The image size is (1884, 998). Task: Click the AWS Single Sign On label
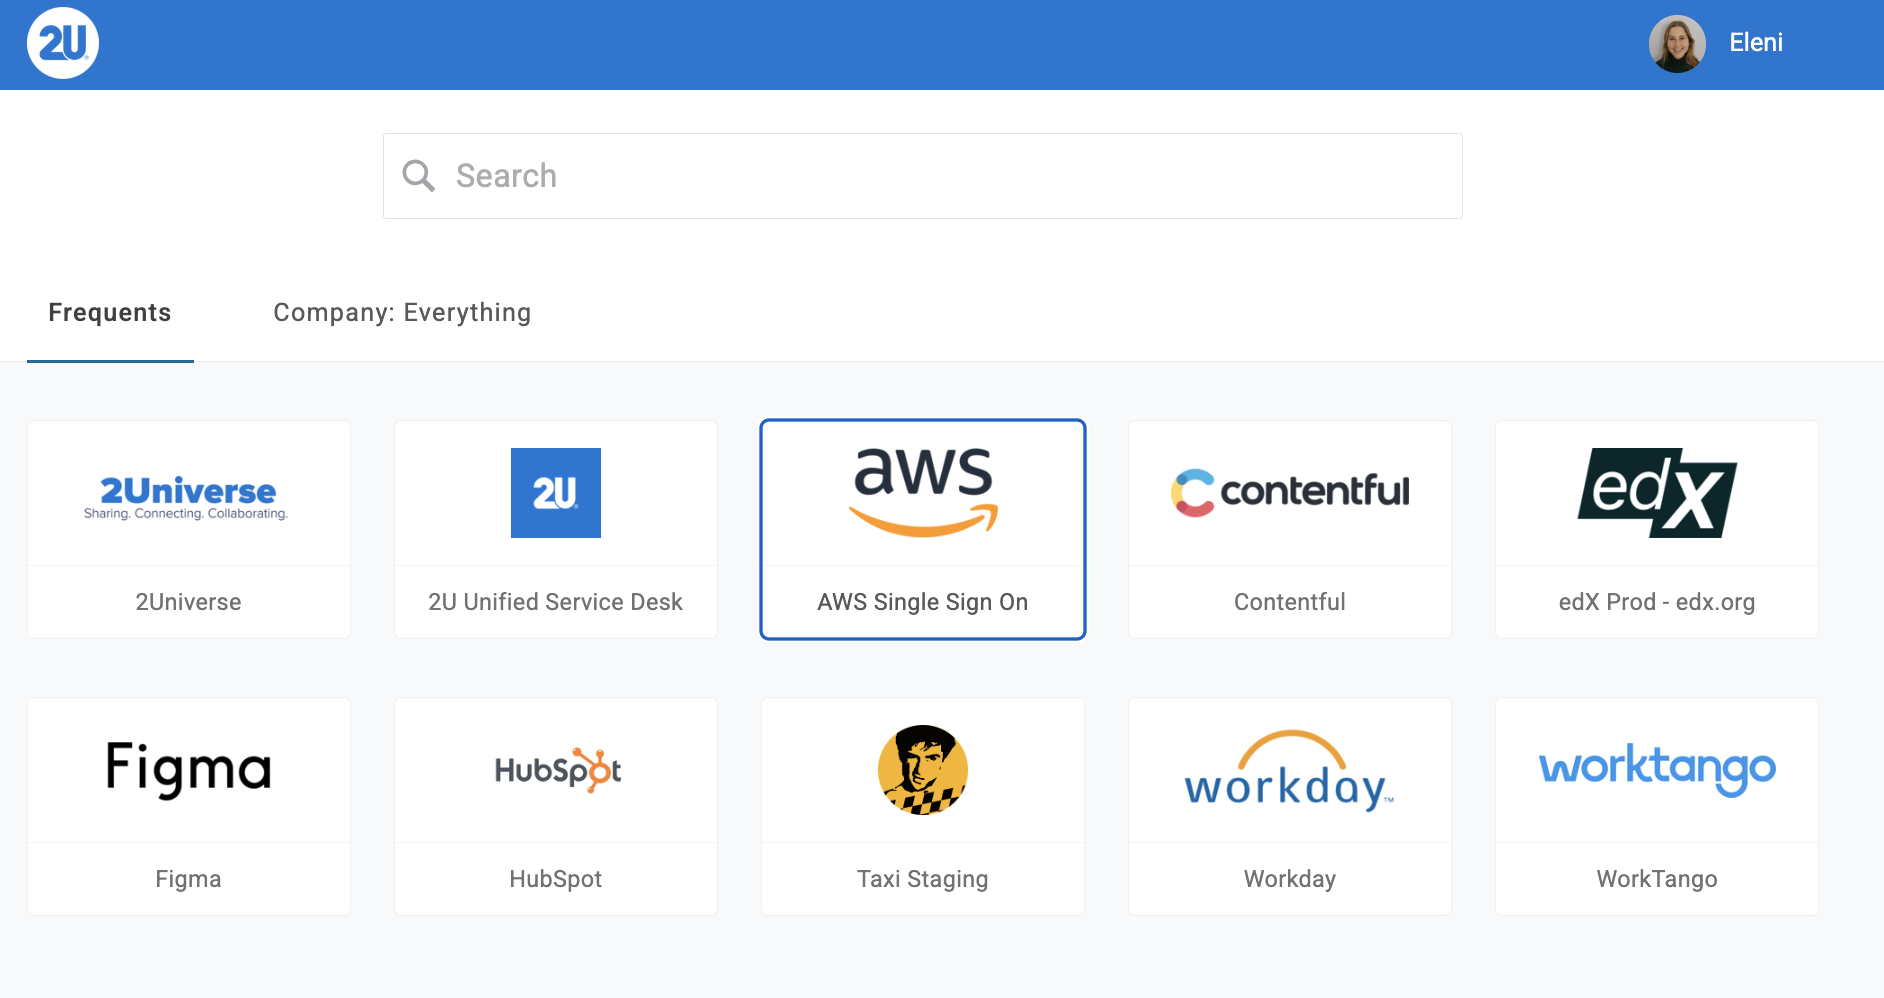tap(922, 602)
